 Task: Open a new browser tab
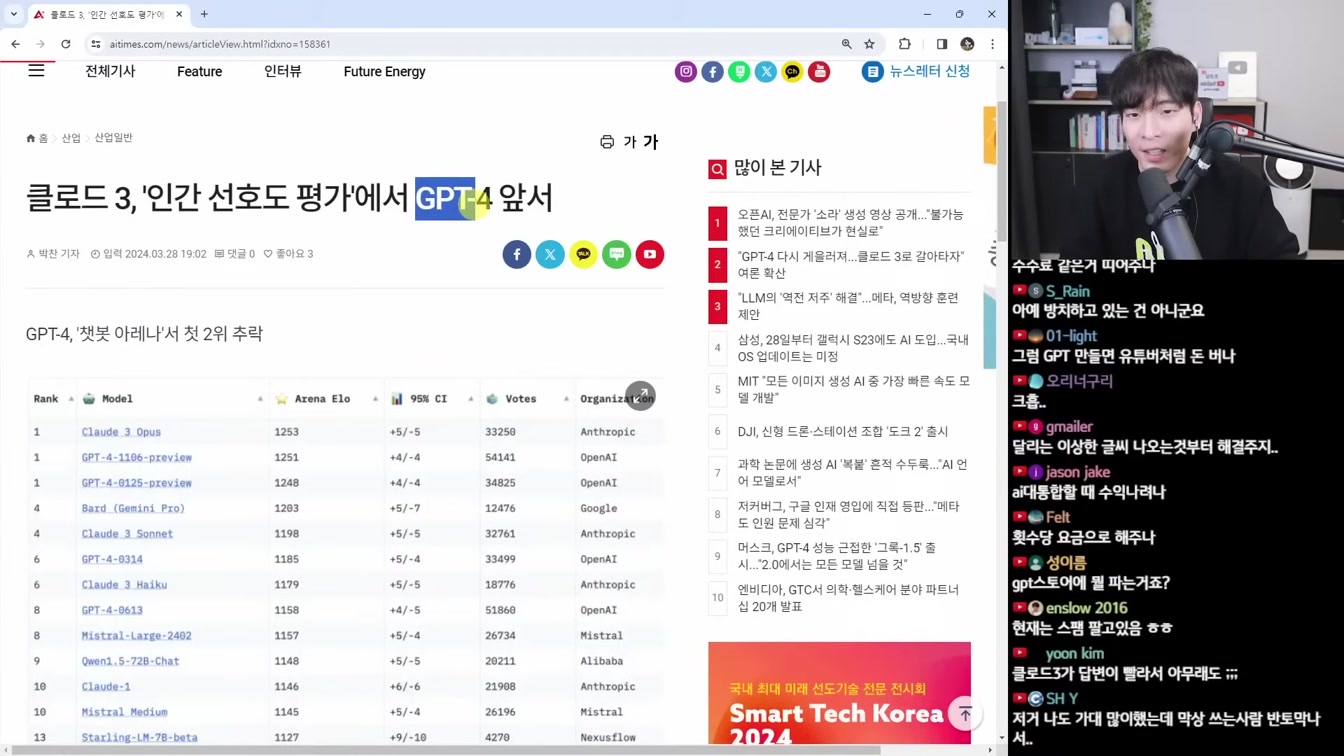(x=204, y=14)
